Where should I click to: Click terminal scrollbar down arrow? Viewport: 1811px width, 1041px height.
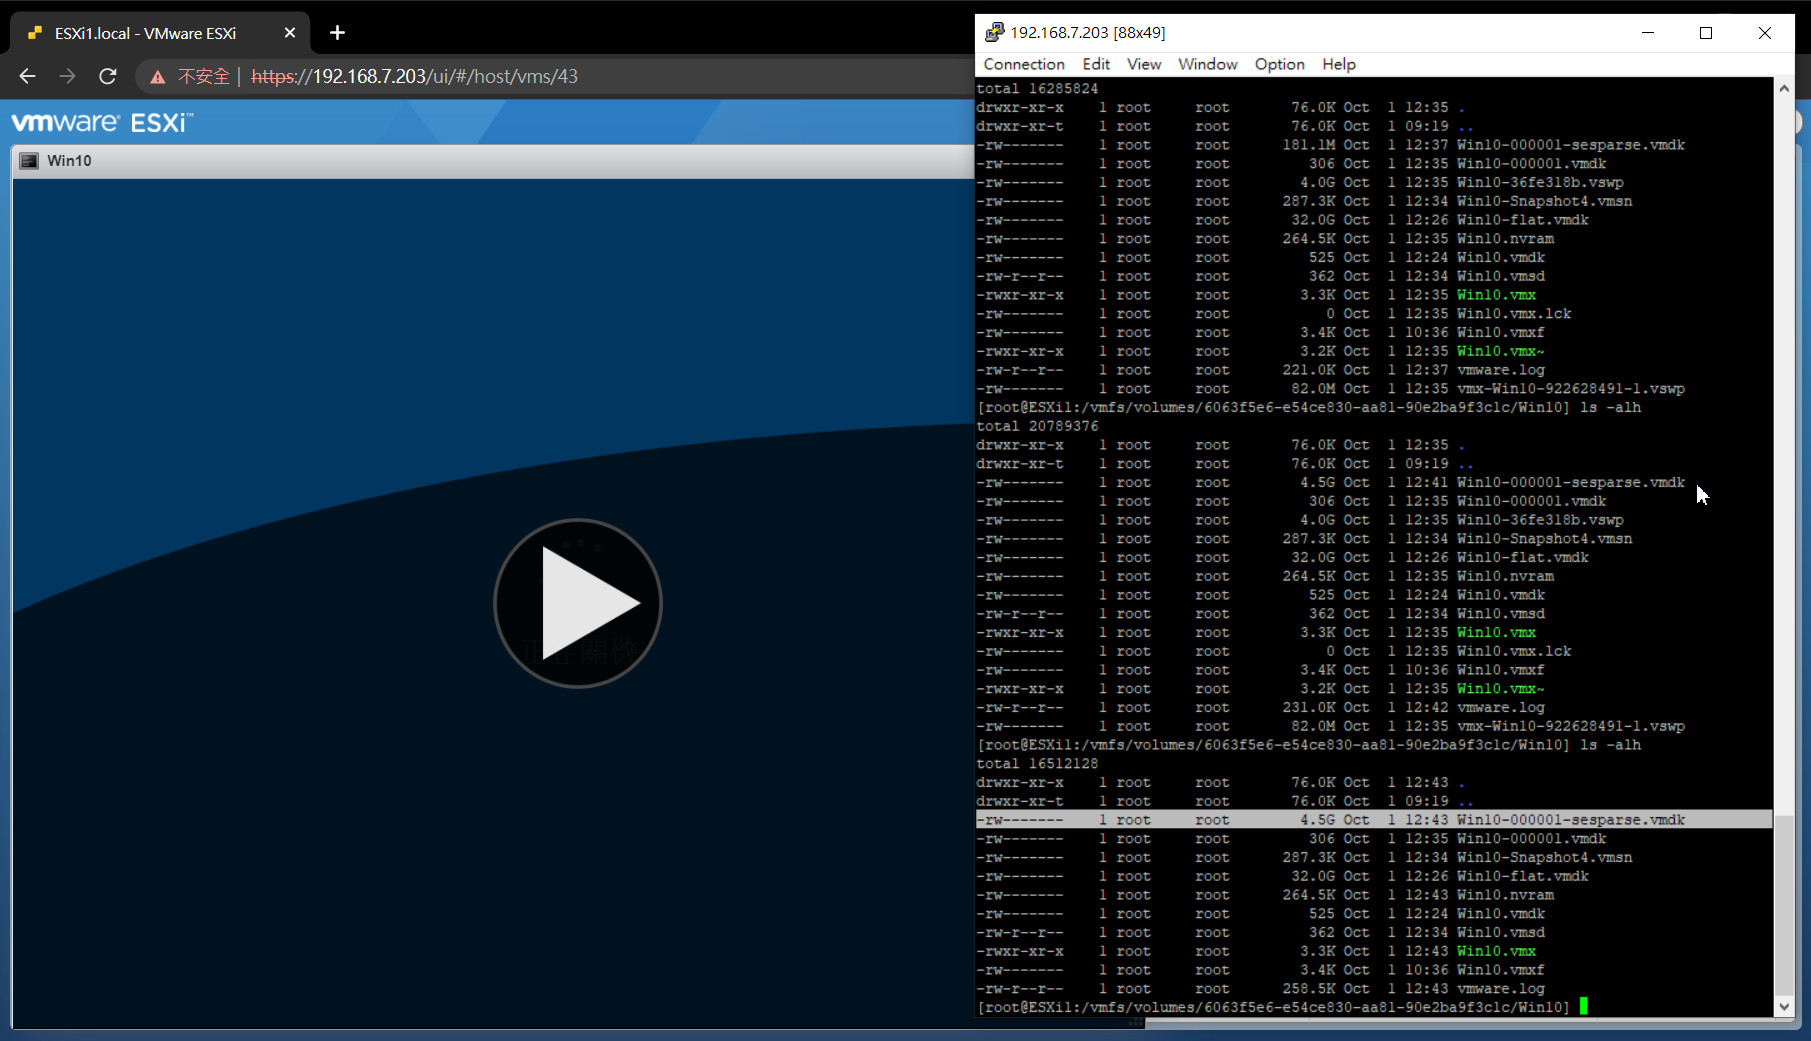coord(1784,1006)
